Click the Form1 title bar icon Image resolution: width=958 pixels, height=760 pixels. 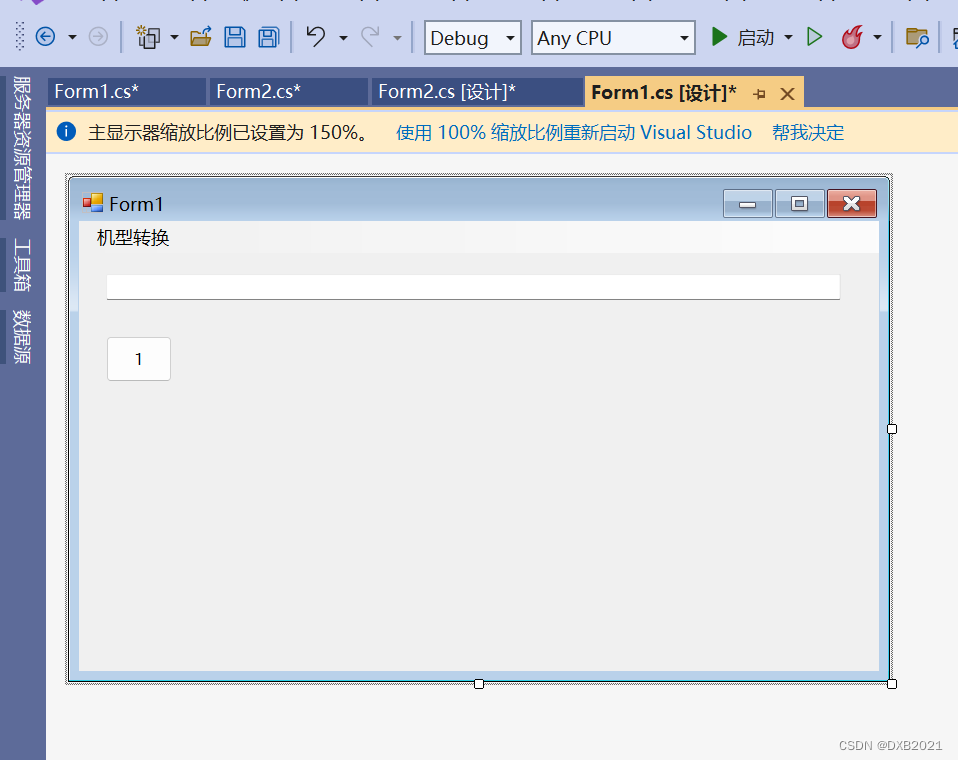(93, 203)
